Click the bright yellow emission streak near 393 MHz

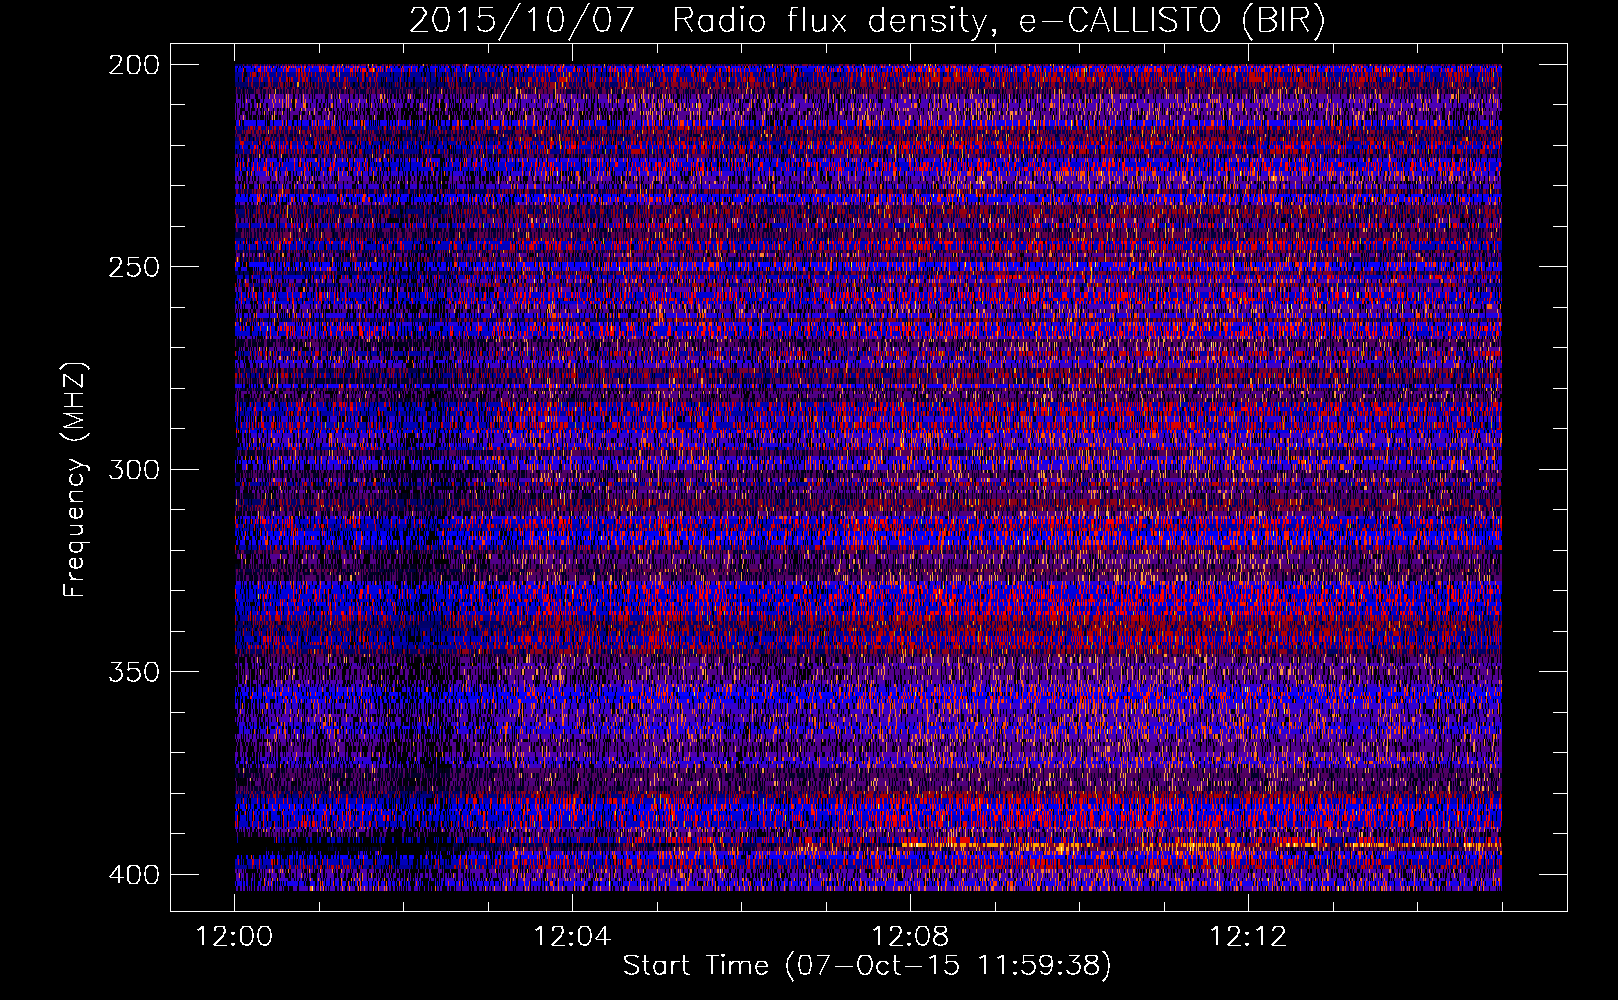(1200, 845)
